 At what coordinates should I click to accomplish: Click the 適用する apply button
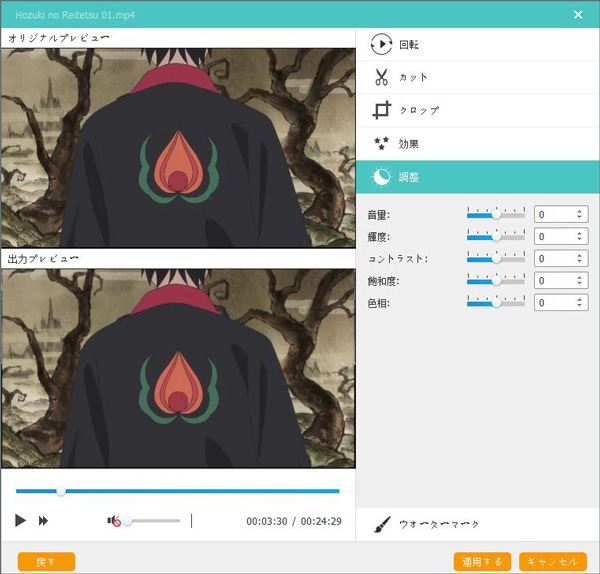(x=482, y=561)
